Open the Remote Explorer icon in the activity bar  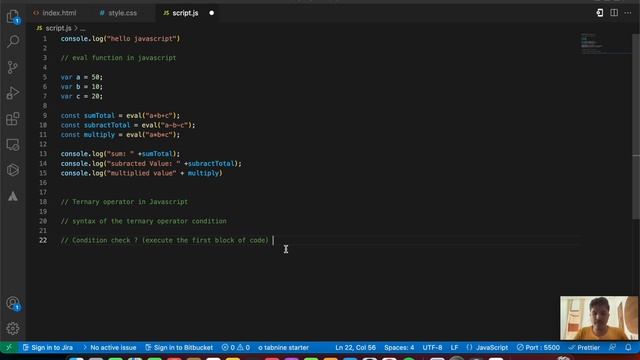coord(13,144)
